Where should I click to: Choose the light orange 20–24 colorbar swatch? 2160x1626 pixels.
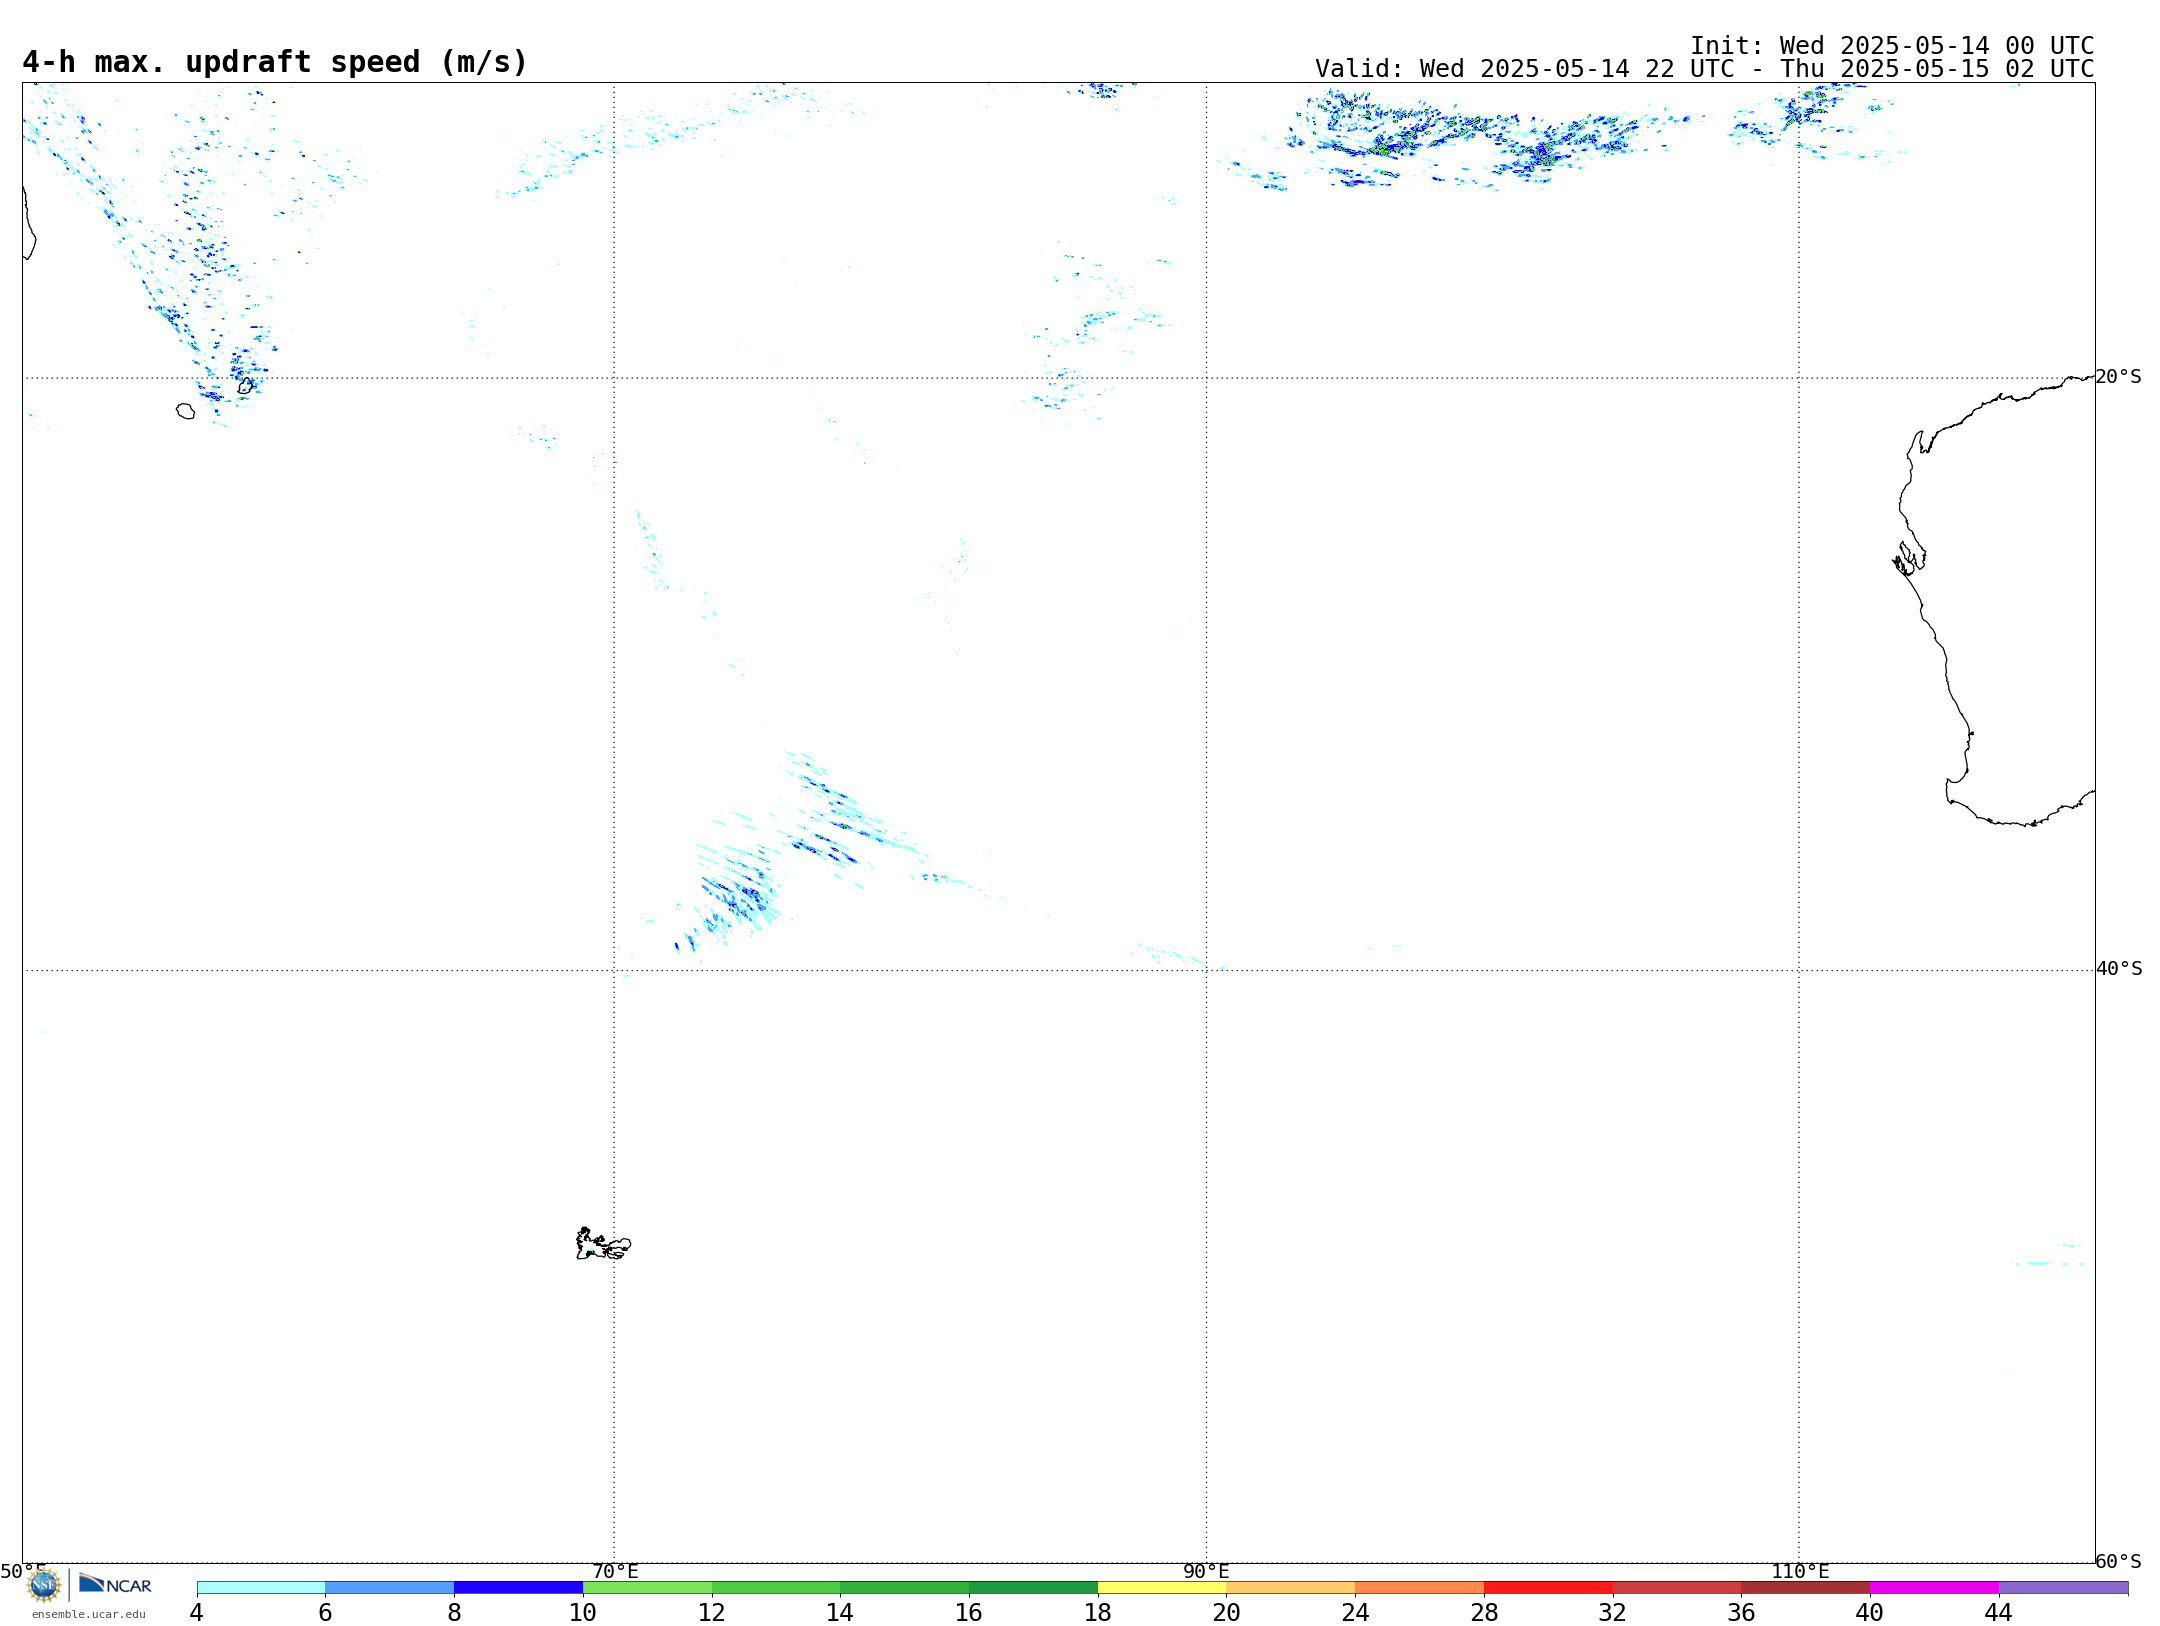pos(1291,1588)
